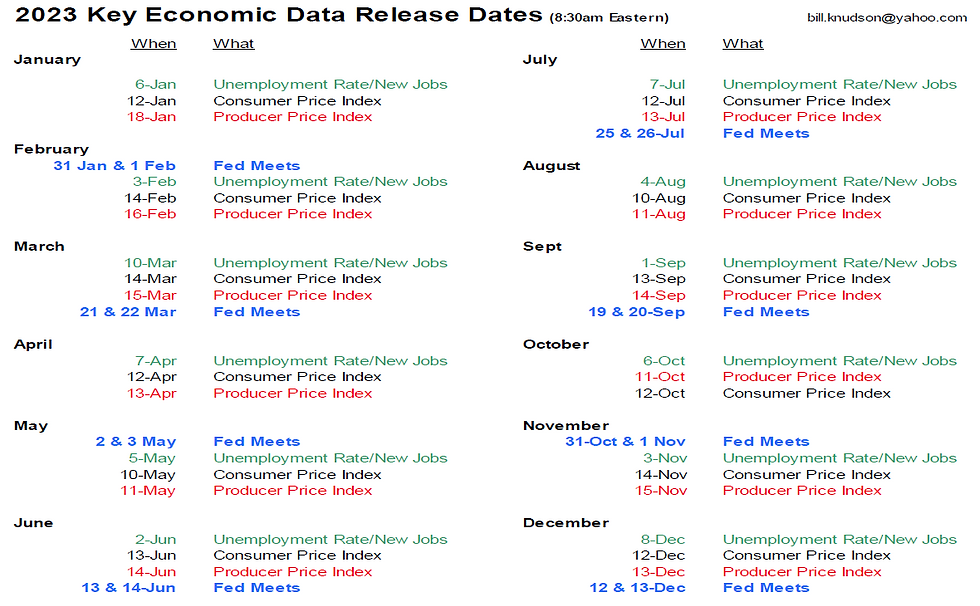
Task: Click the August month heading
Action: [552, 166]
